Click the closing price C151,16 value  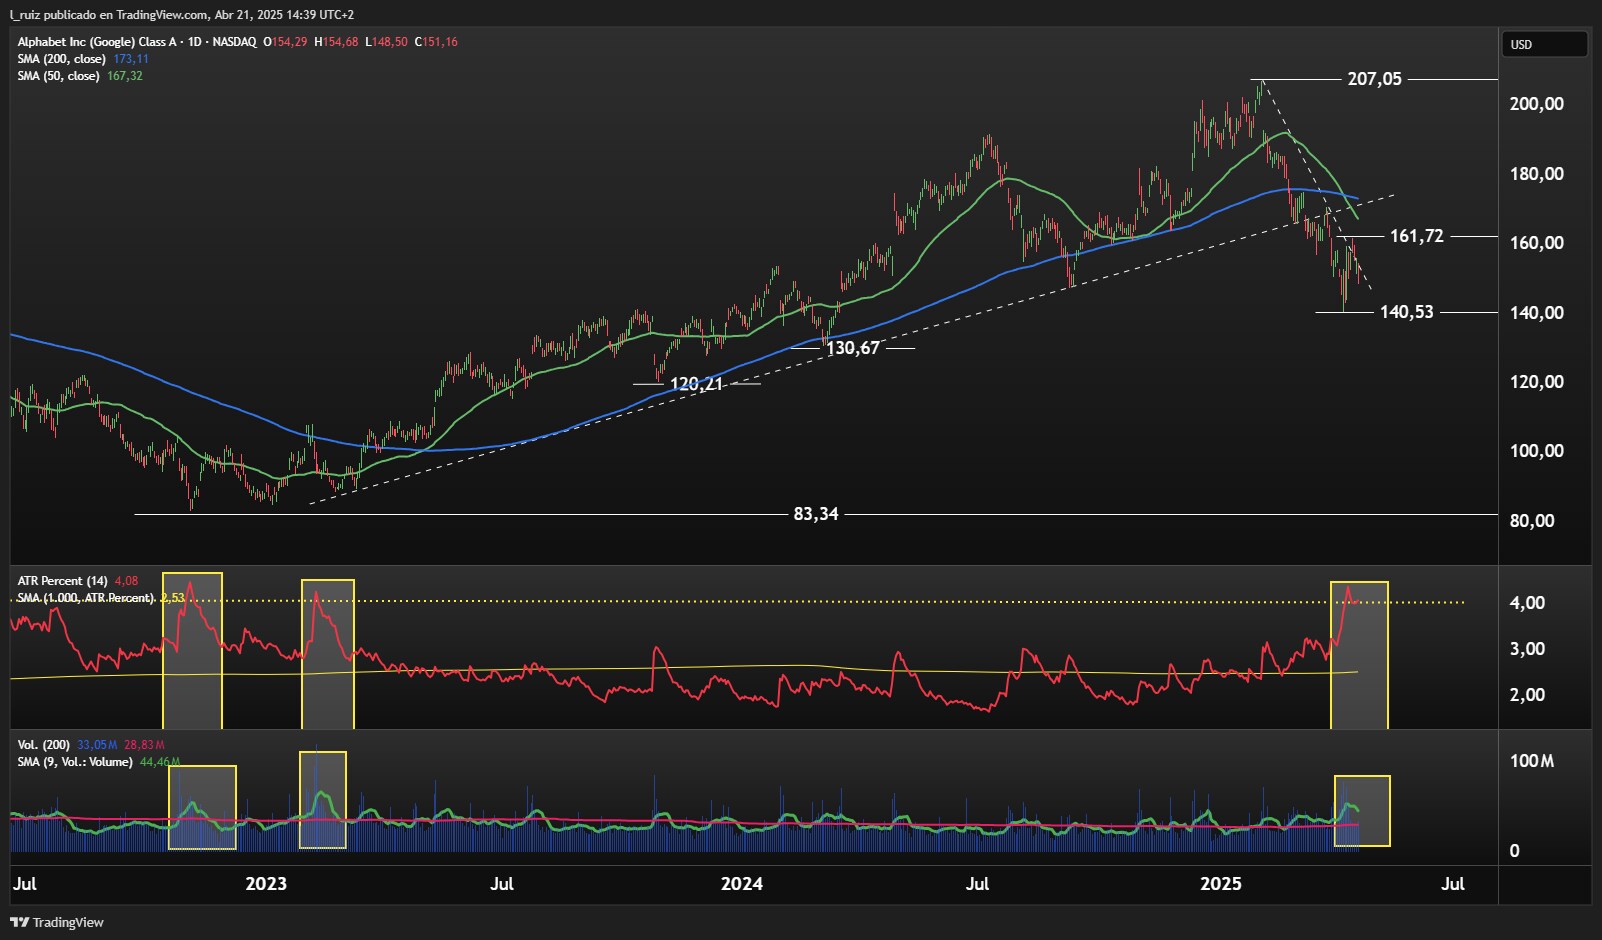437,42
